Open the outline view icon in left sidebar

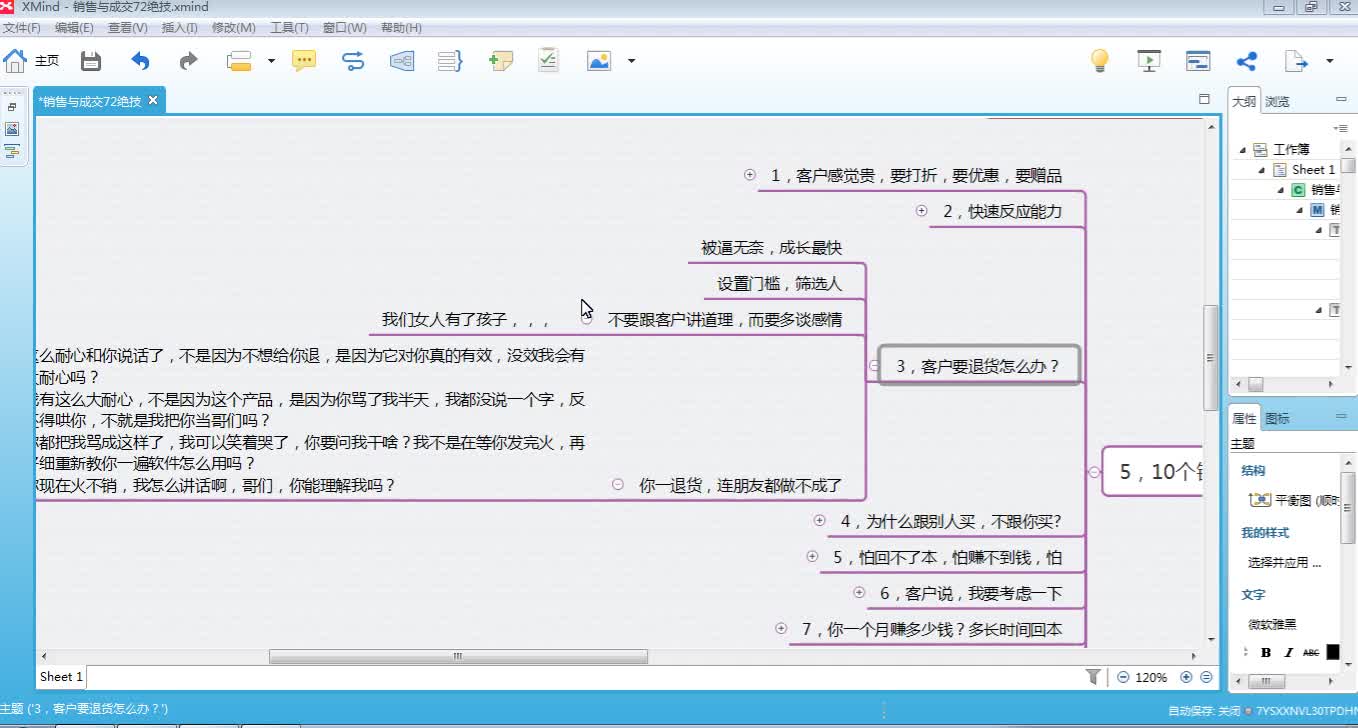pos(12,152)
